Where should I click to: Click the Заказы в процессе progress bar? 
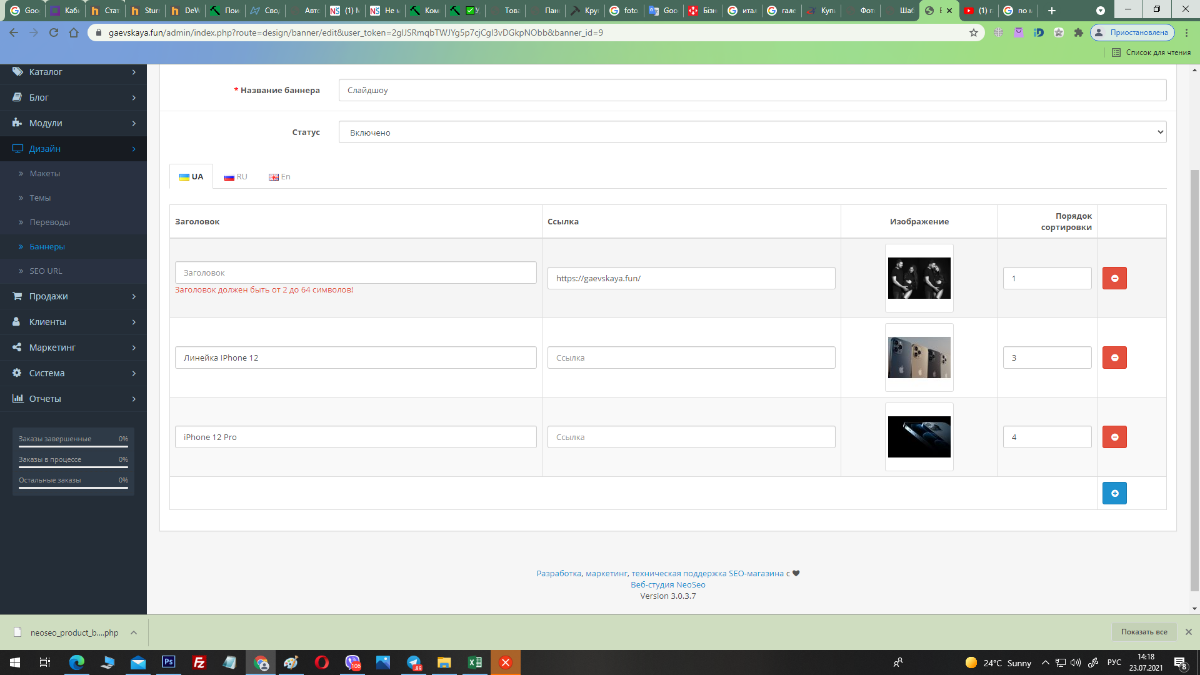(x=73, y=465)
